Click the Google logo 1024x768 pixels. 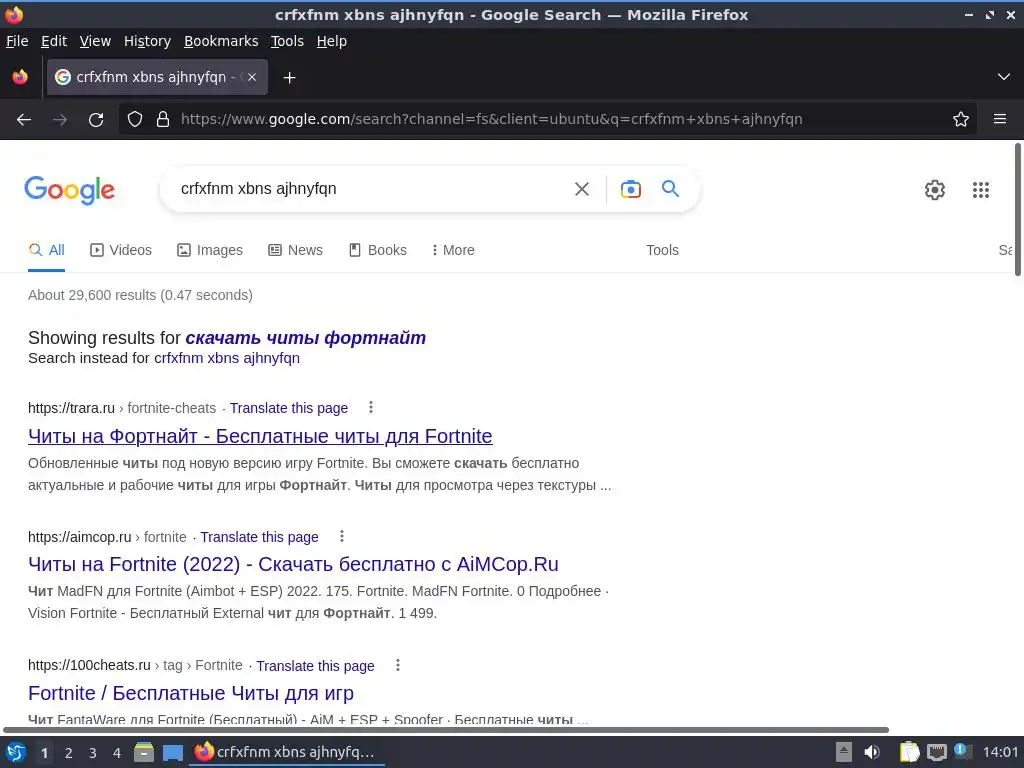(x=69, y=190)
